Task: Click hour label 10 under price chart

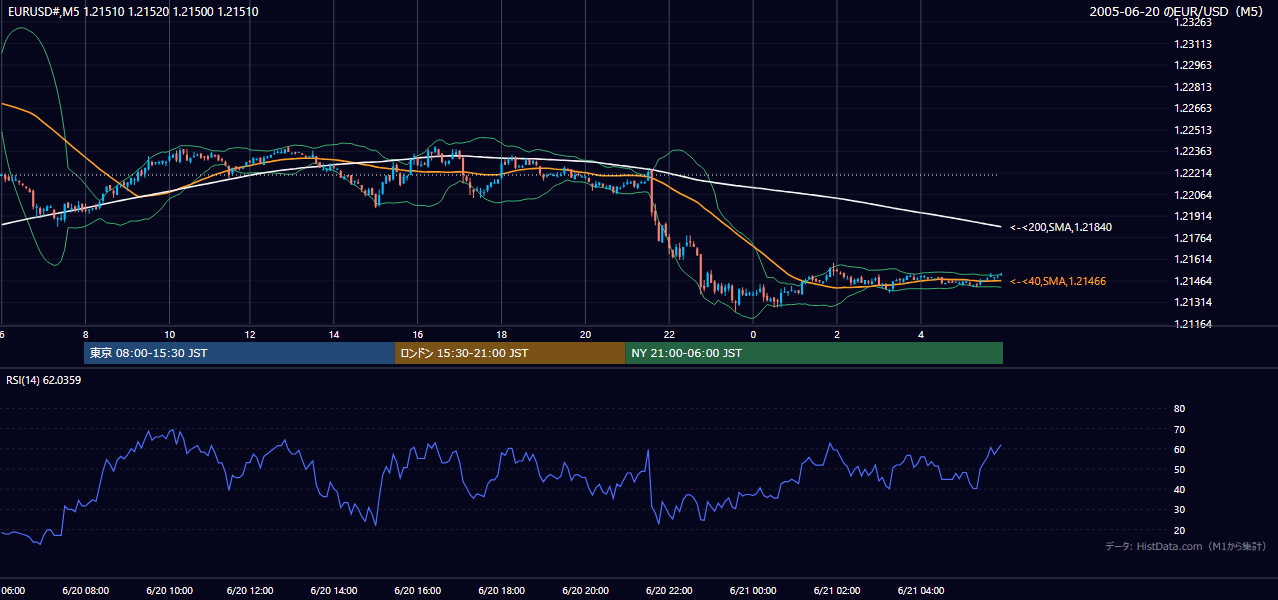Action: (x=169, y=334)
